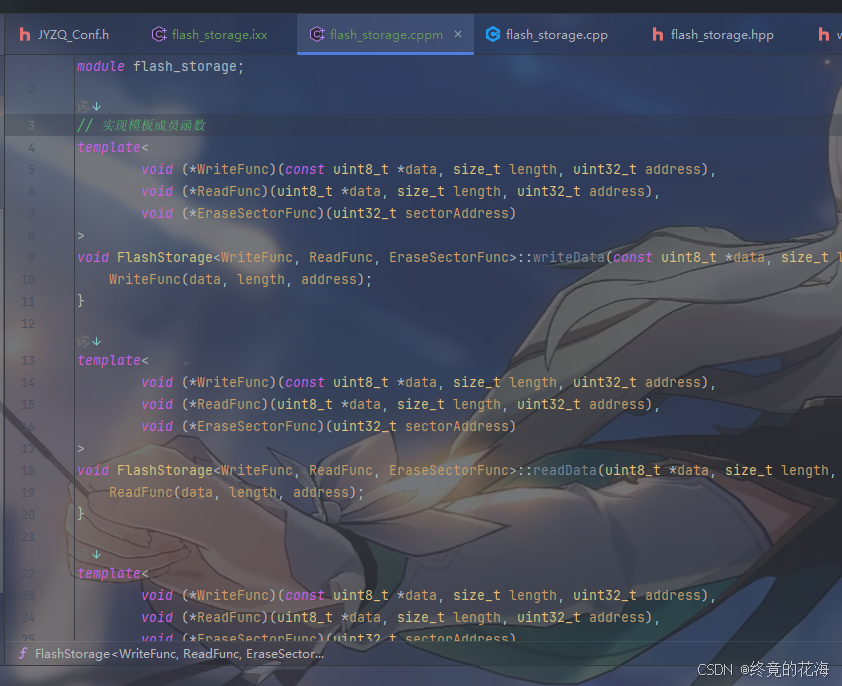This screenshot has width=842, height=686.
Task: Click the 'writeData' method name
Action: pyautogui.click(x=569, y=257)
